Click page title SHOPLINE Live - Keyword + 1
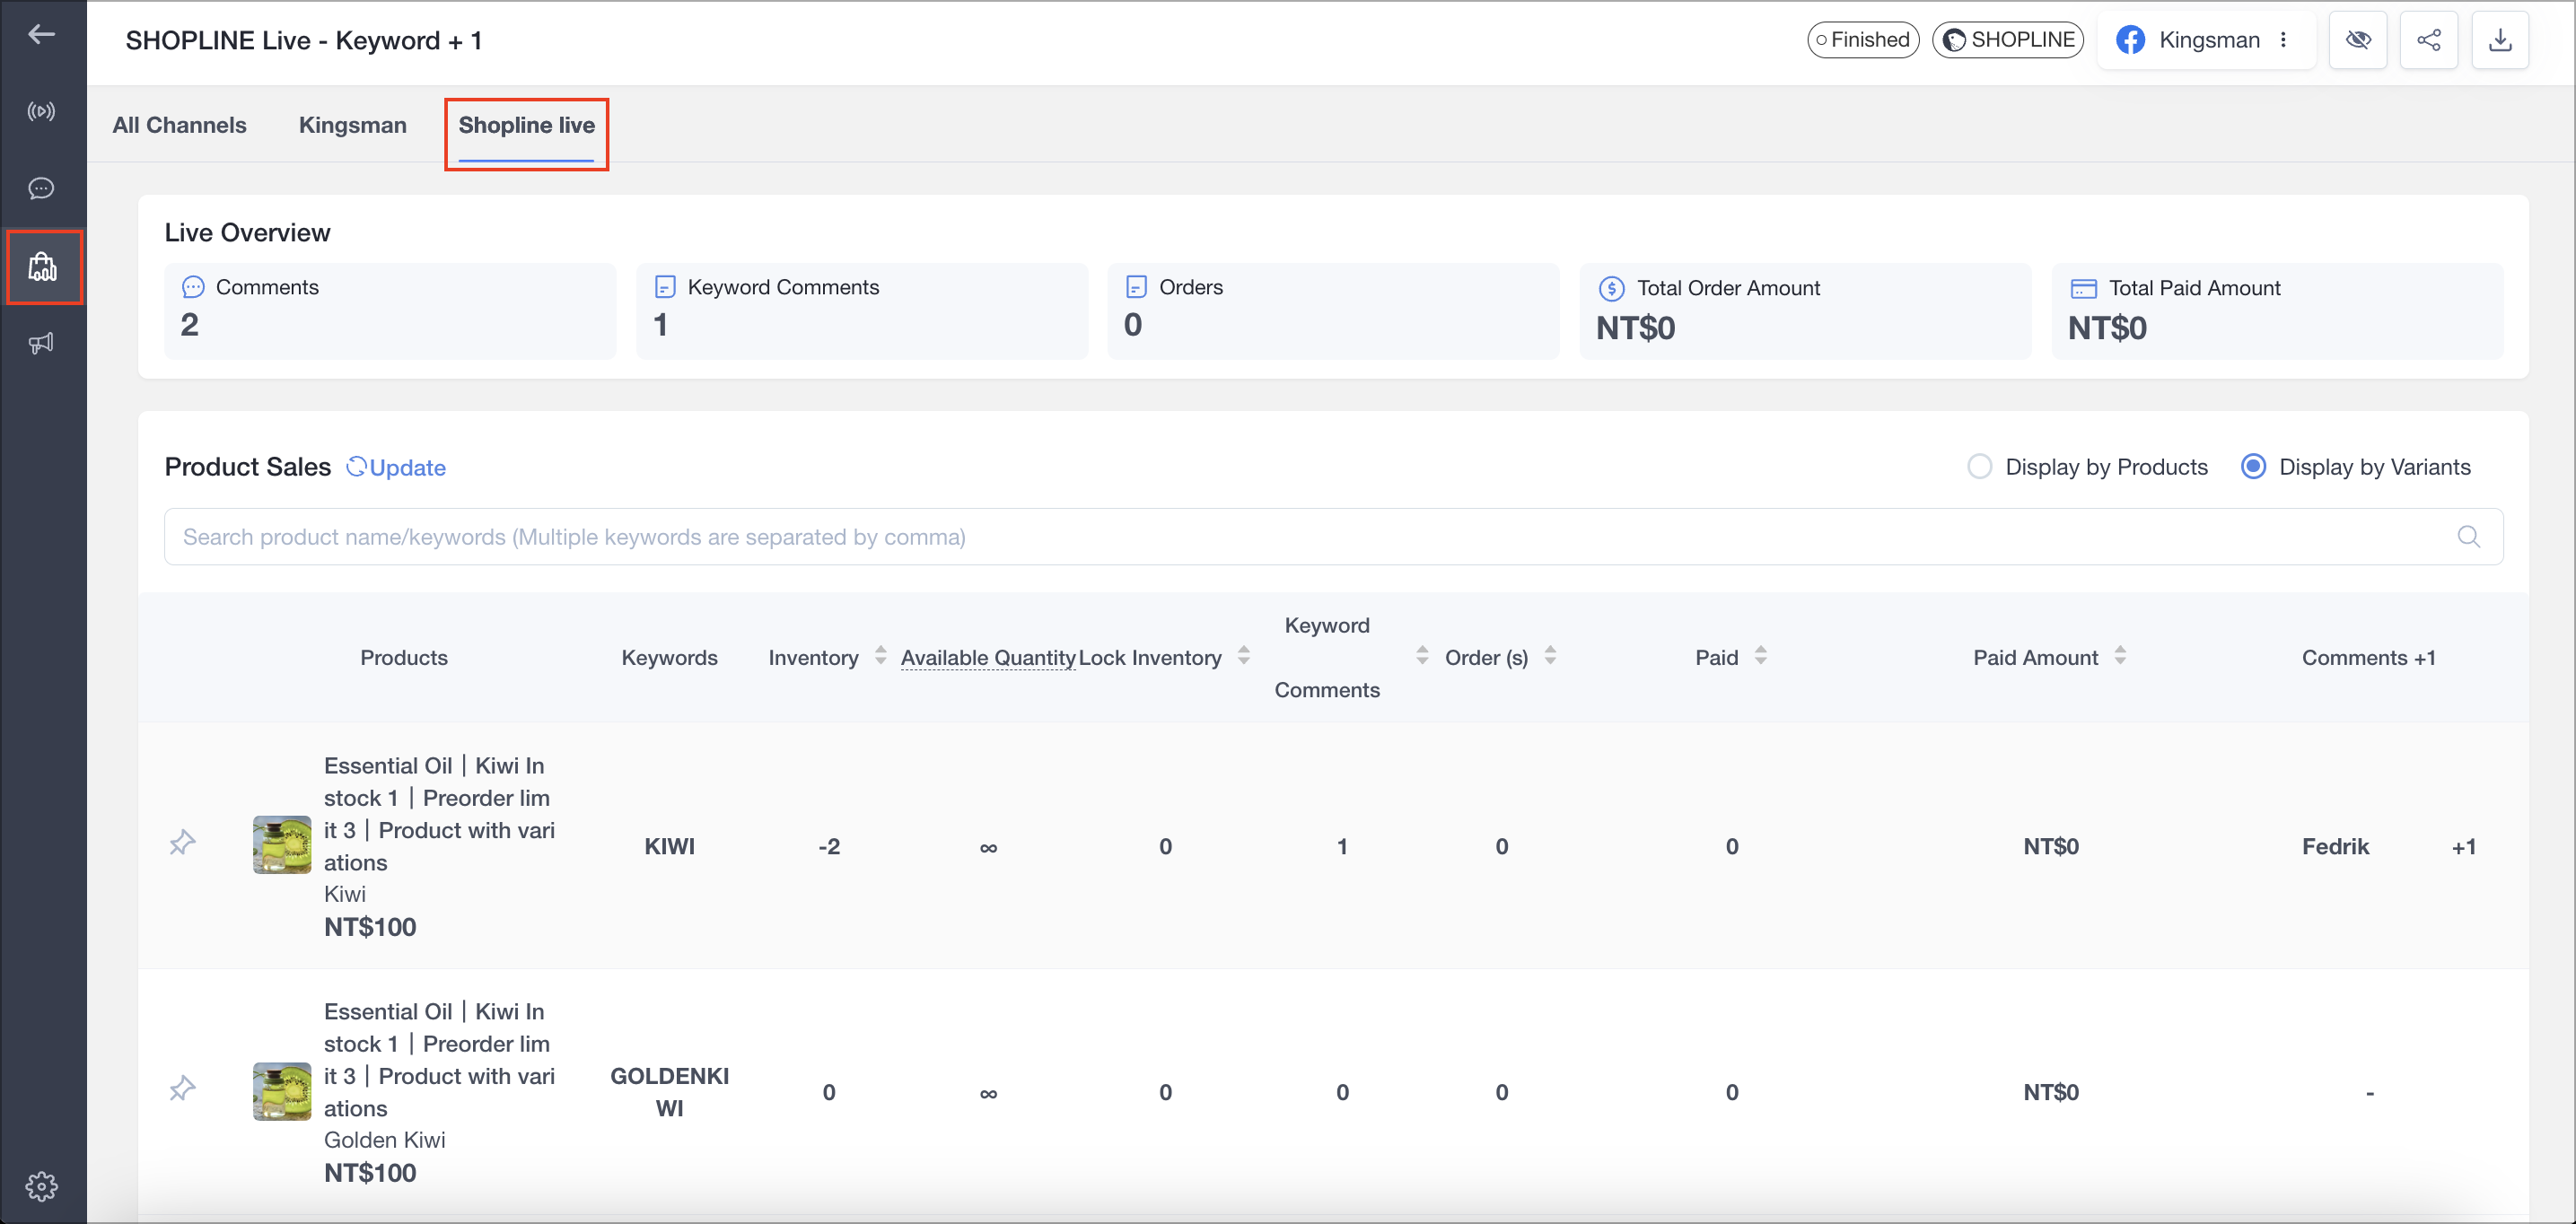The image size is (2576, 1224). point(304,40)
